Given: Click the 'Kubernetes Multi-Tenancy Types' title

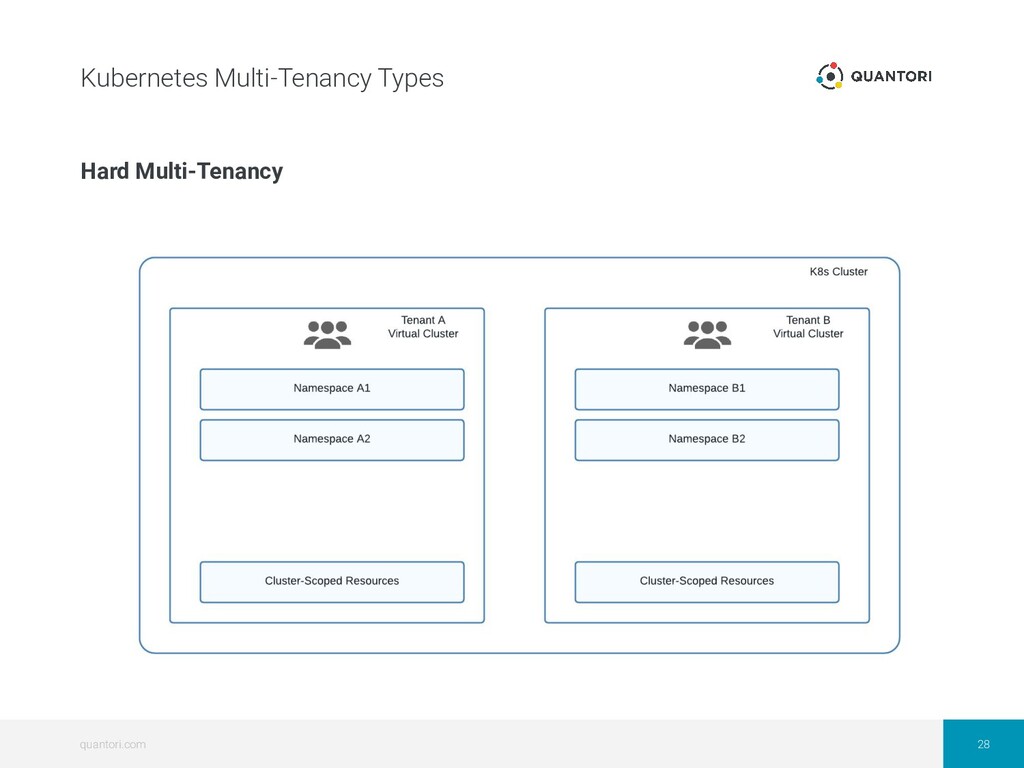Looking at the screenshot, I should point(262,78).
